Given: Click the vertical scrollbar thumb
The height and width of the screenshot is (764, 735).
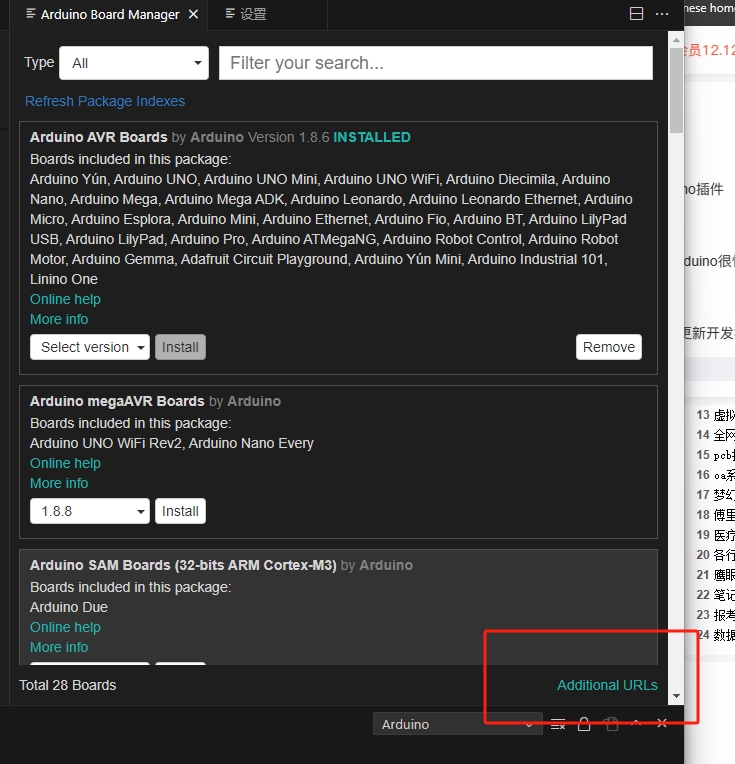Looking at the screenshot, I should (x=676, y=91).
